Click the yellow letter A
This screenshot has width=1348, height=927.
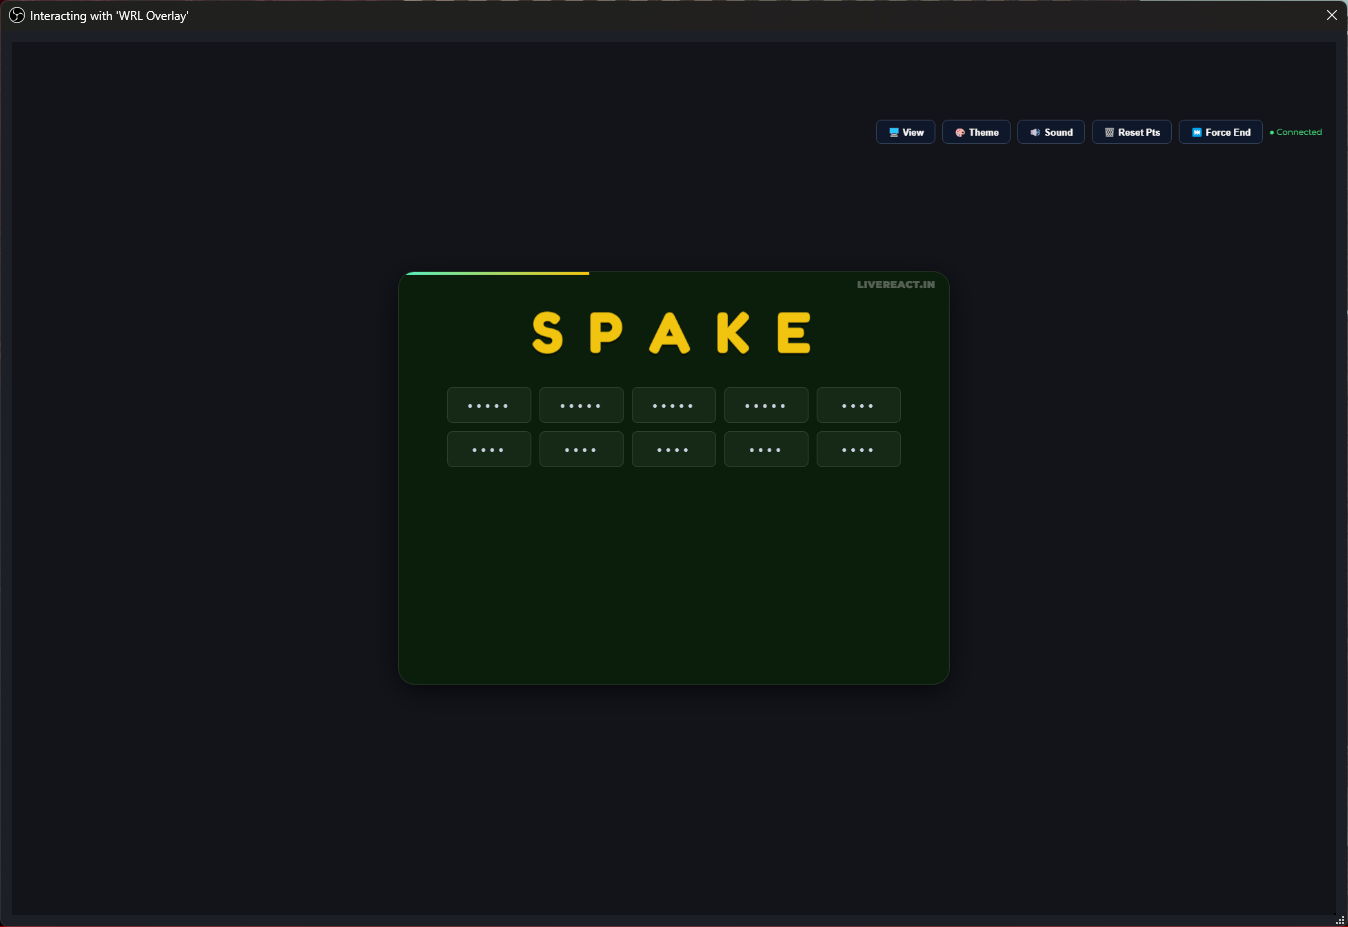tap(670, 333)
